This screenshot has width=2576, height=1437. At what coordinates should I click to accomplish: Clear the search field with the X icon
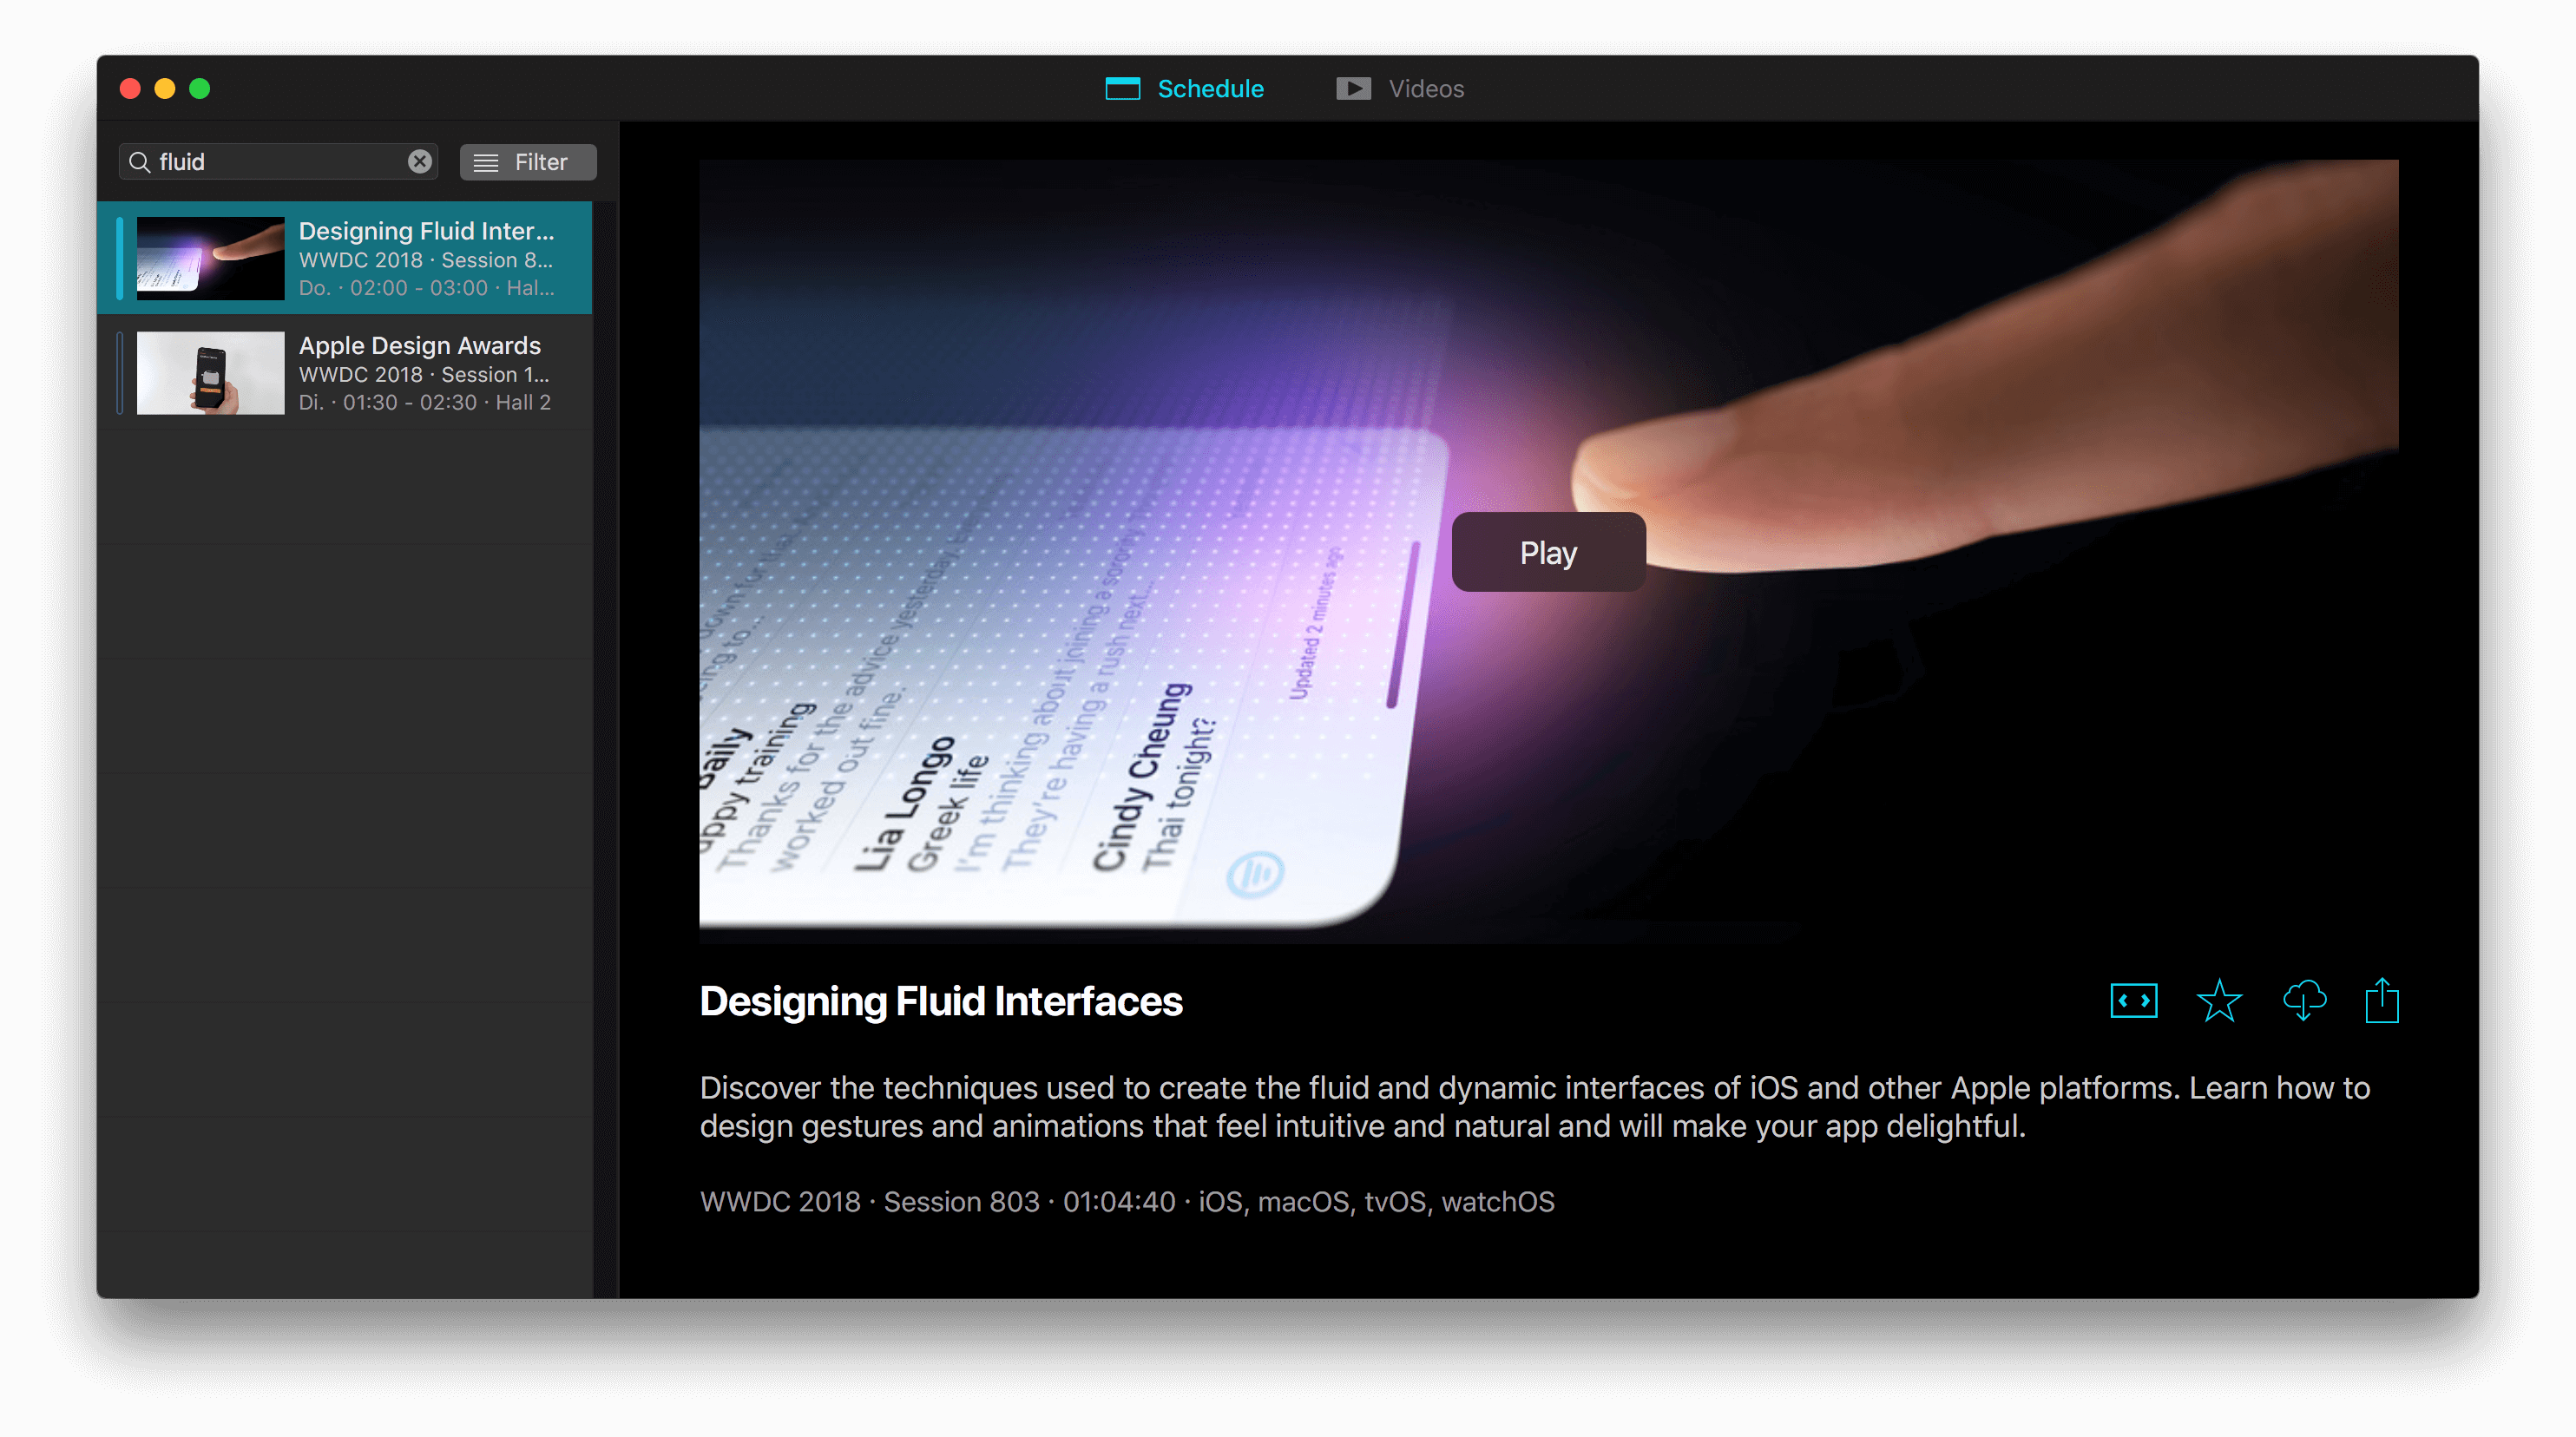[420, 161]
